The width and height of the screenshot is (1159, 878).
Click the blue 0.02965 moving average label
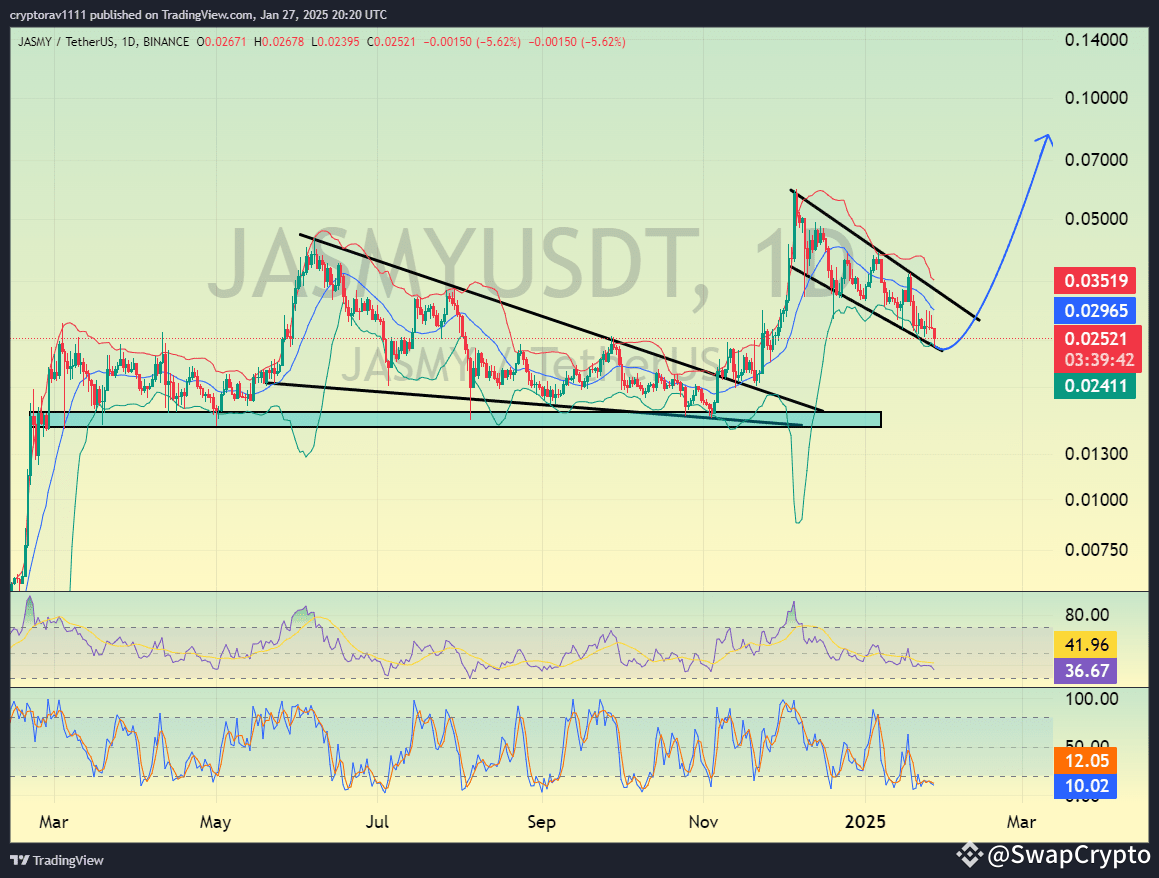click(x=1095, y=312)
